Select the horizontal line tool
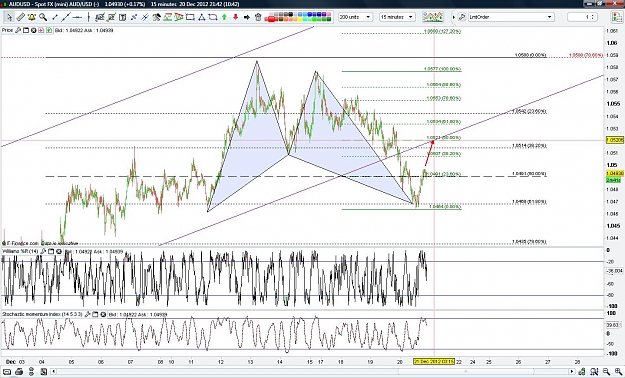 pyautogui.click(x=77, y=17)
